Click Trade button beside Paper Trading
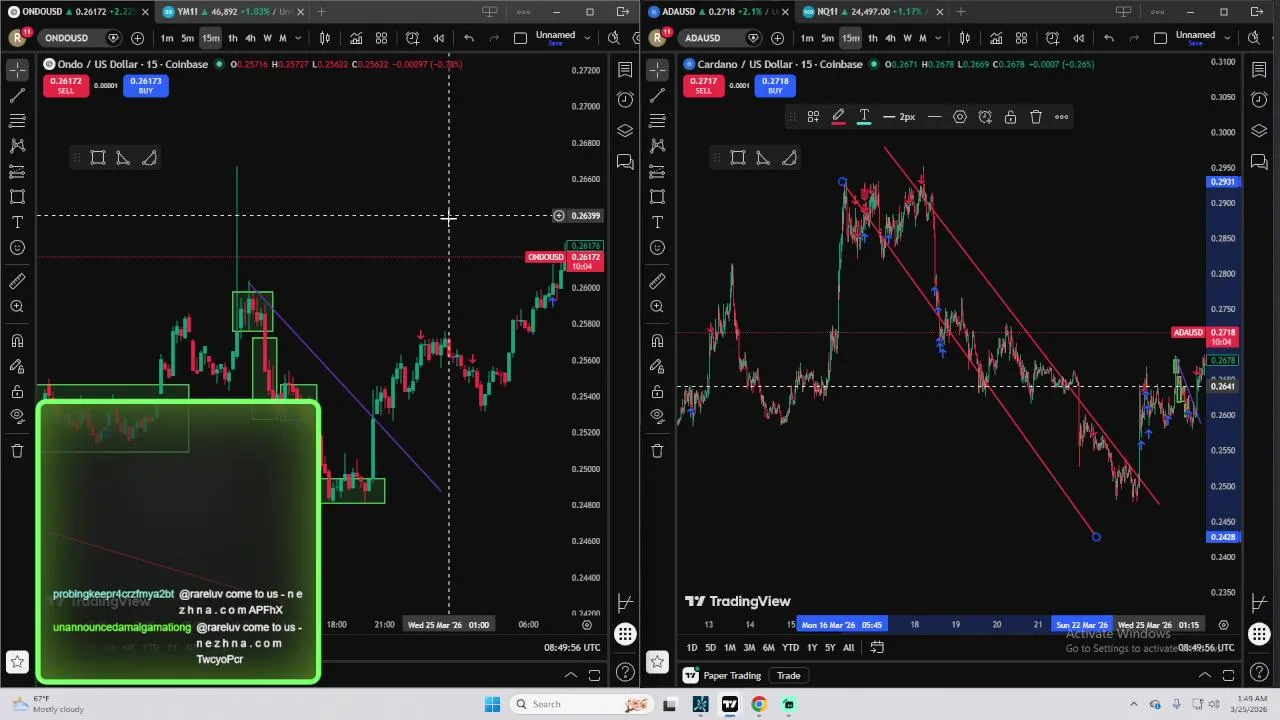This screenshot has width=1280, height=720. [x=788, y=676]
